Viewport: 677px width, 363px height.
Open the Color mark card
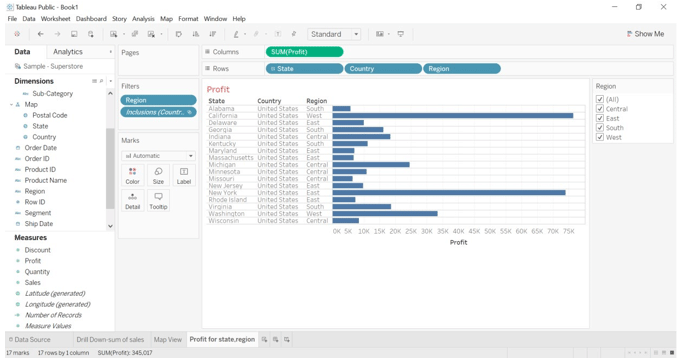(x=133, y=176)
